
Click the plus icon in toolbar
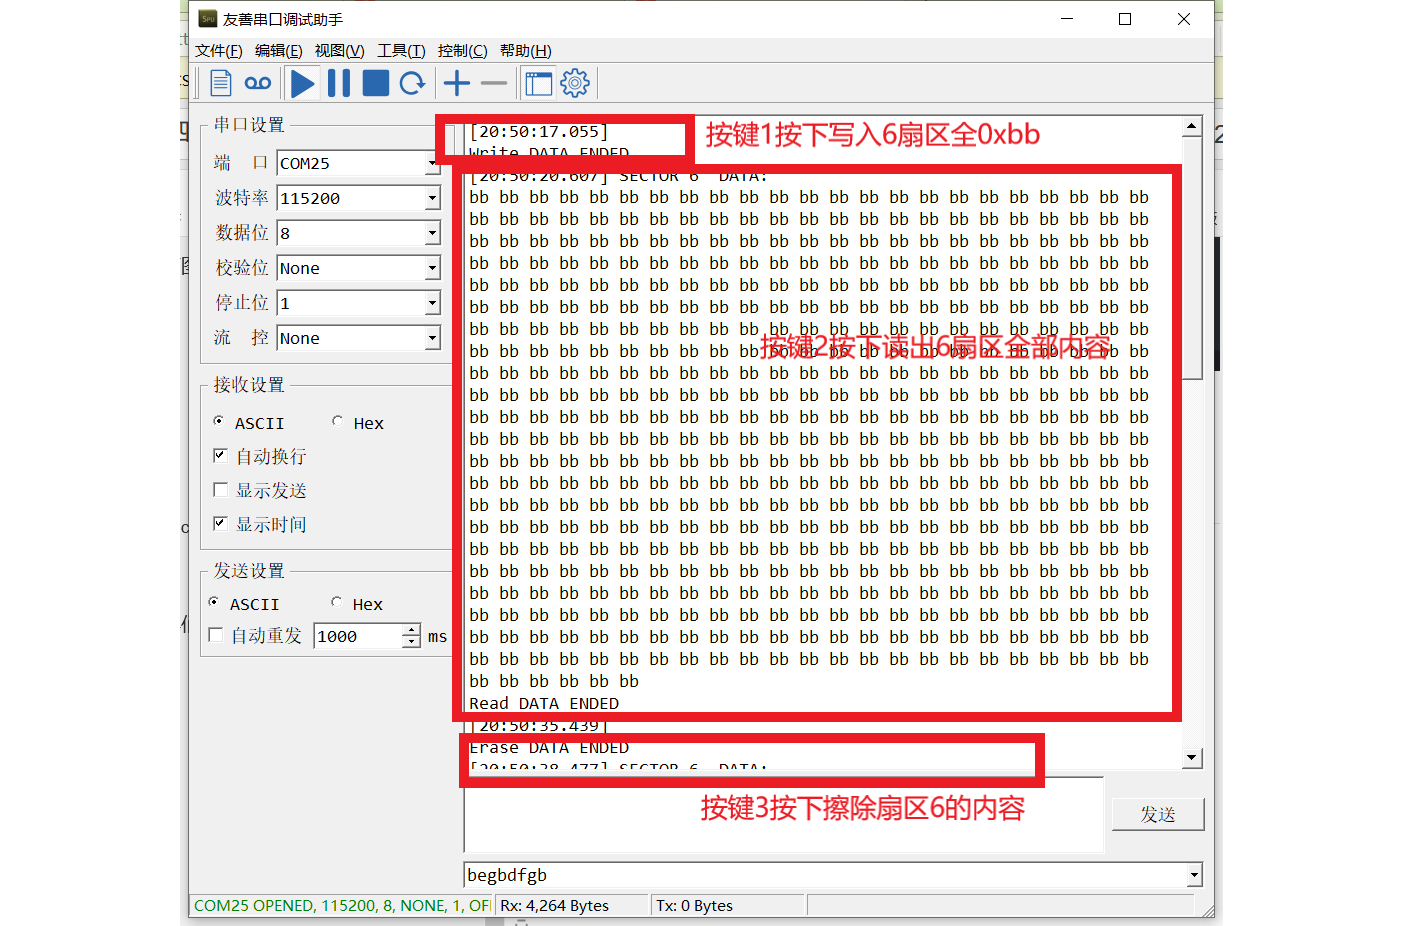click(457, 83)
